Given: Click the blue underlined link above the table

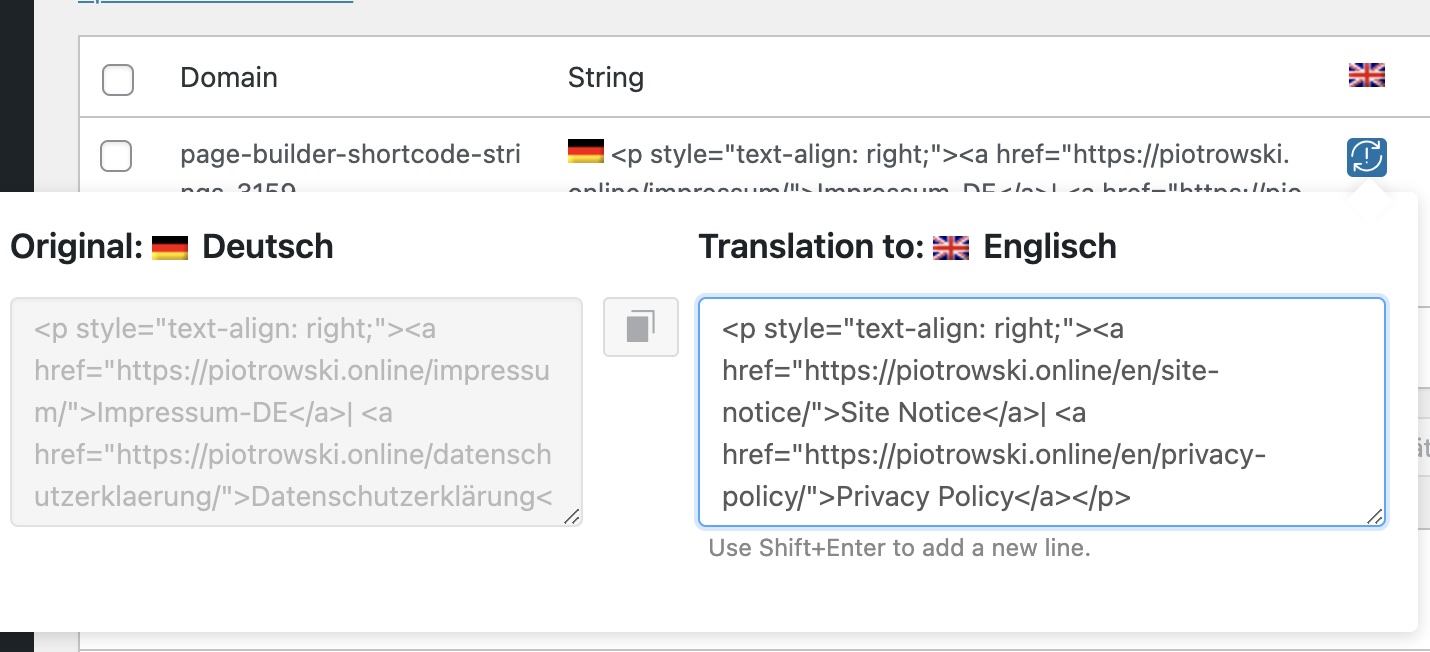Looking at the screenshot, I should pos(215,2).
